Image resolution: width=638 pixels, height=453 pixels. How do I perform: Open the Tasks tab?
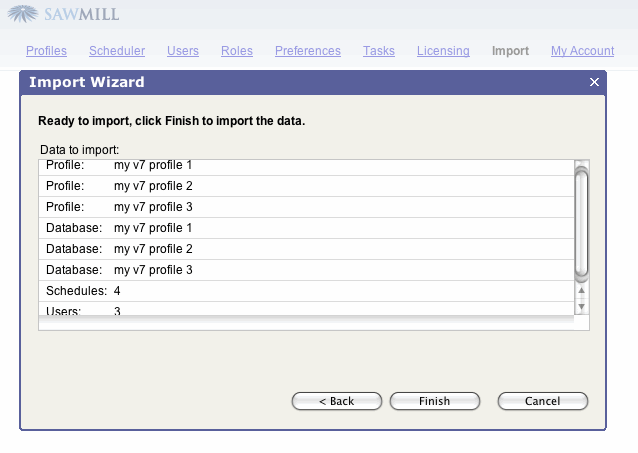click(x=379, y=51)
